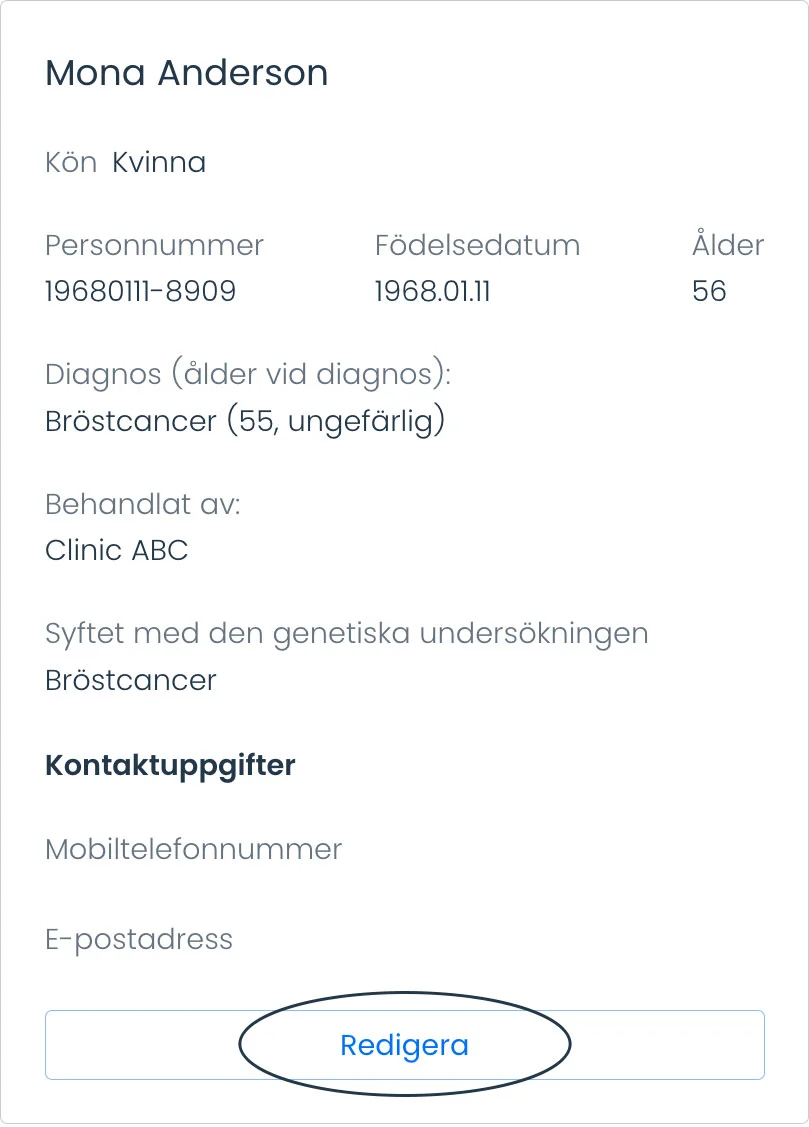The height and width of the screenshot is (1127, 809).
Task: Click the Diagnos (ålder vid diagnos) label
Action: [x=248, y=374]
